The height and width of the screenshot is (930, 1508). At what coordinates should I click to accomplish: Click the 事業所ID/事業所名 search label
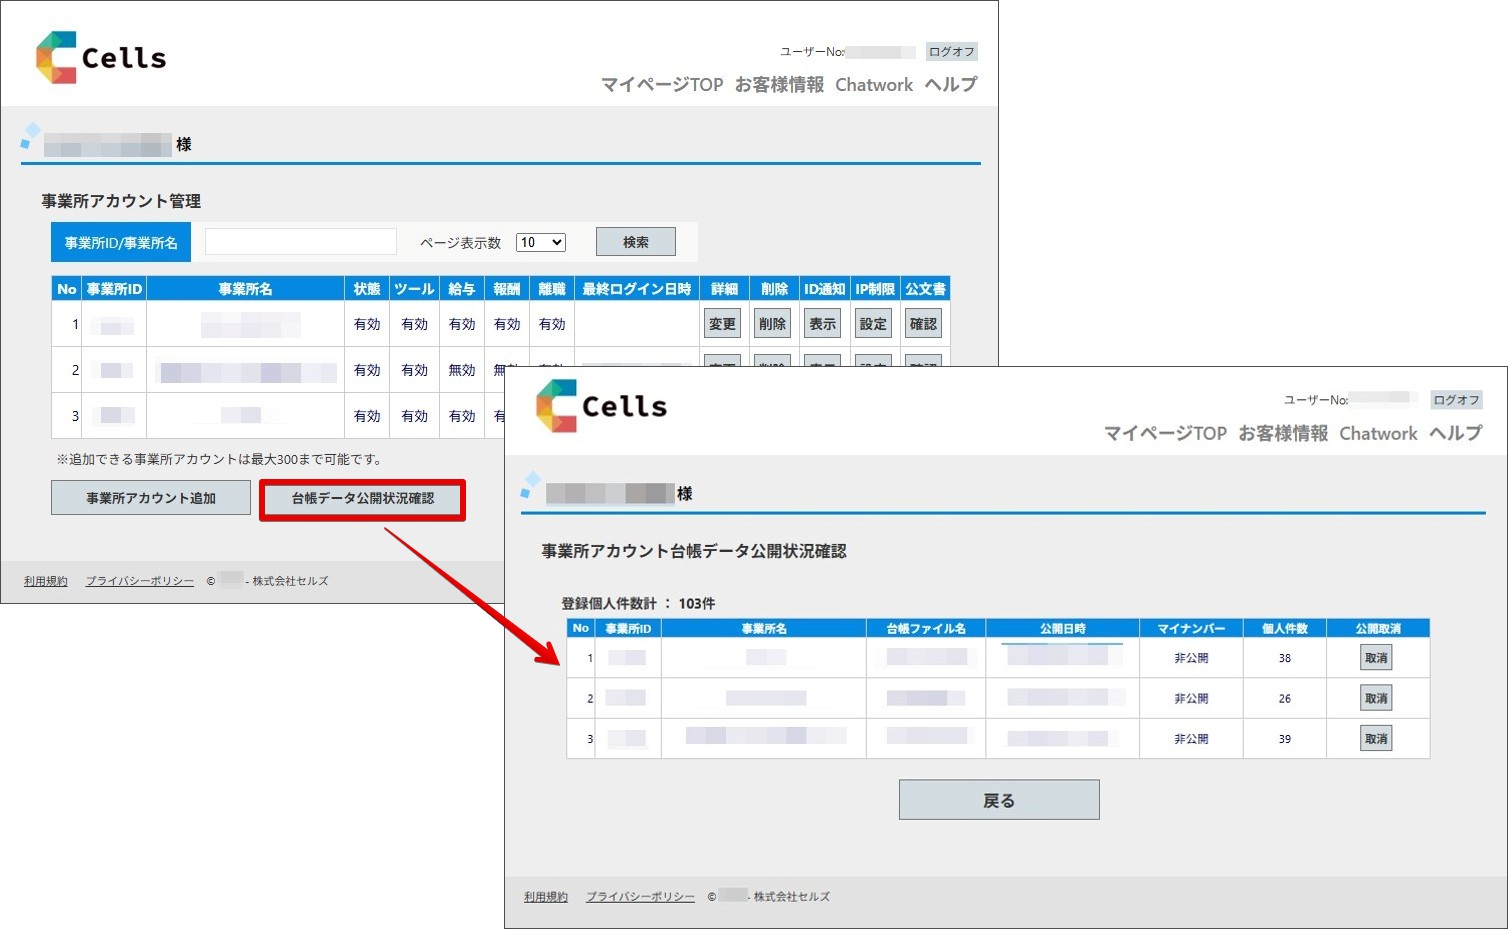121,243
